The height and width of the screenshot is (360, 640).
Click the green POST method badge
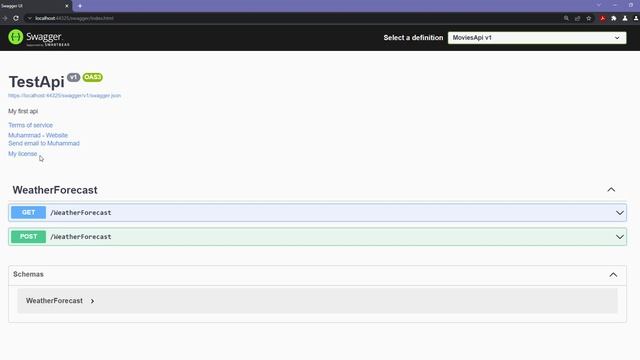tap(28, 237)
